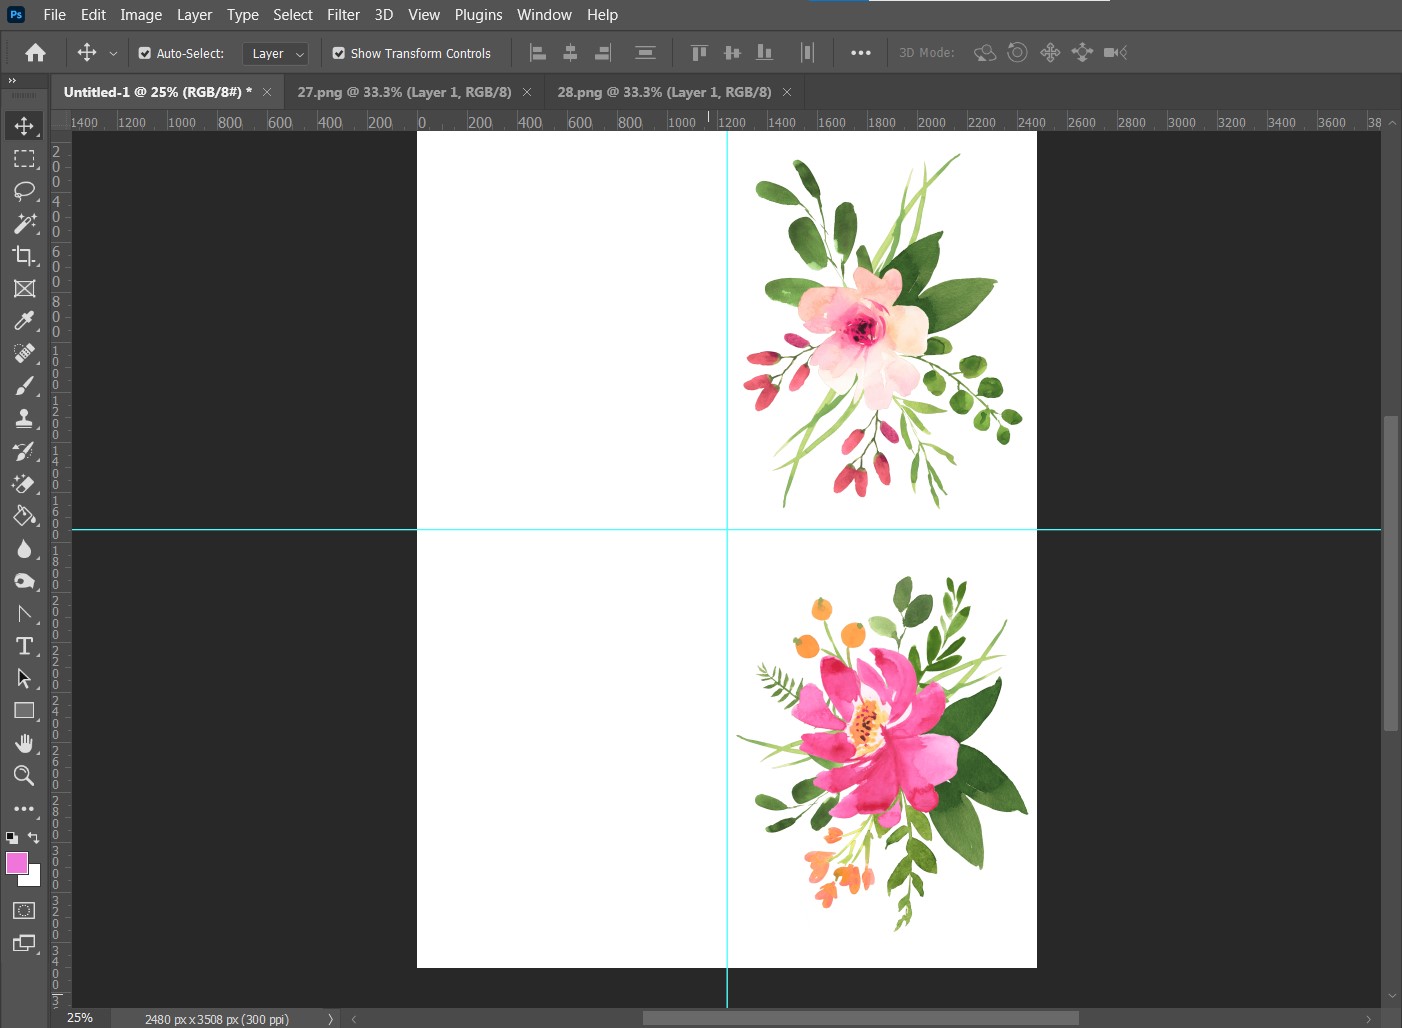Viewport: 1402px width, 1028px height.
Task: Open the Auto-Select Layer dropdown
Action: [x=275, y=53]
